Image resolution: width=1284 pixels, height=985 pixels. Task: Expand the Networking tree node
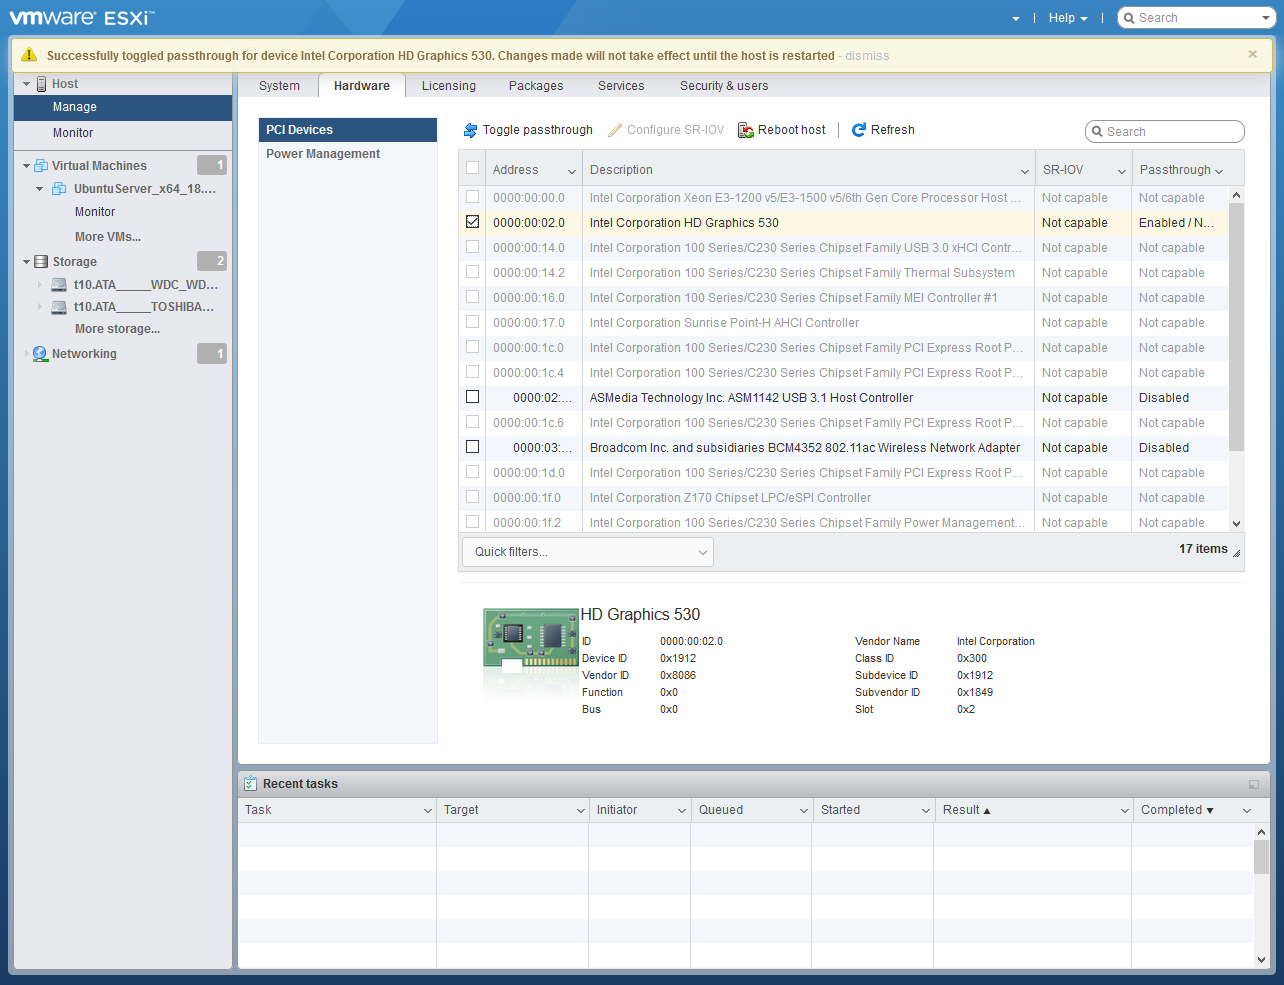26,354
